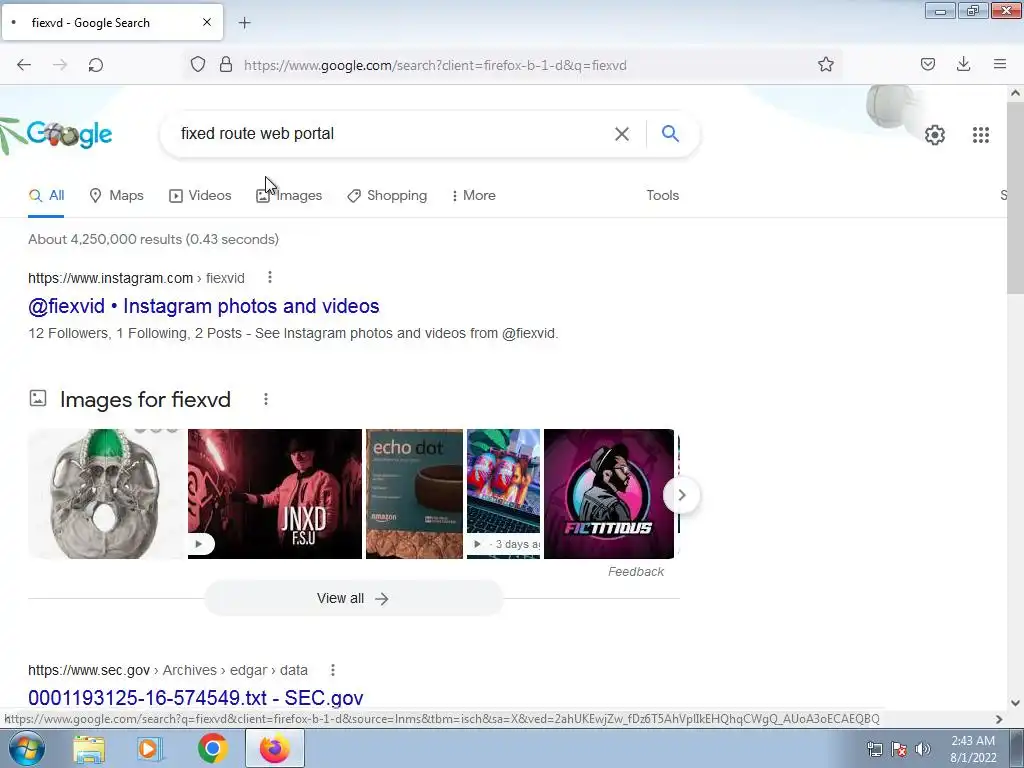Click the vertical scrollbar thumb
Image resolution: width=1024 pixels, height=768 pixels.
point(1015,198)
